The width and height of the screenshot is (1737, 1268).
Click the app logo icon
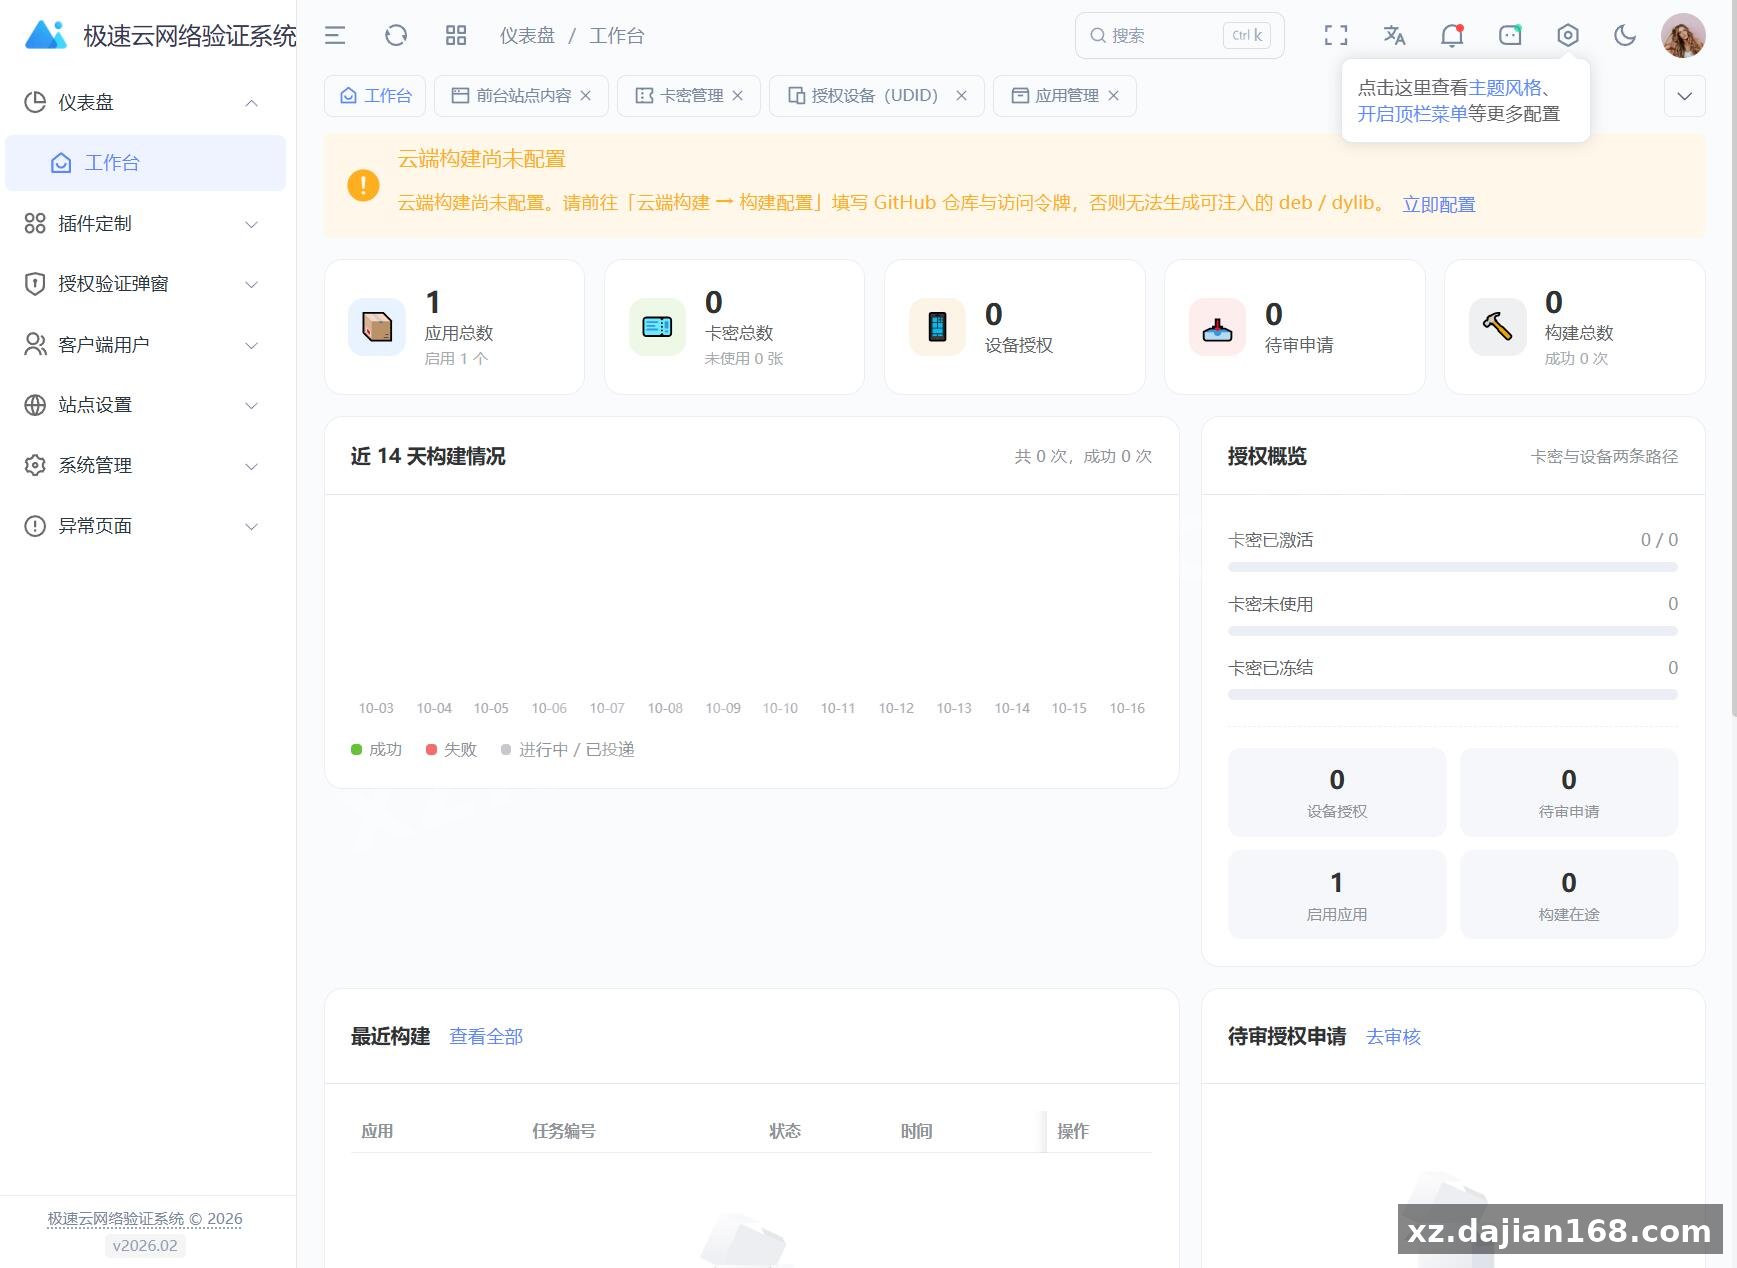[45, 35]
